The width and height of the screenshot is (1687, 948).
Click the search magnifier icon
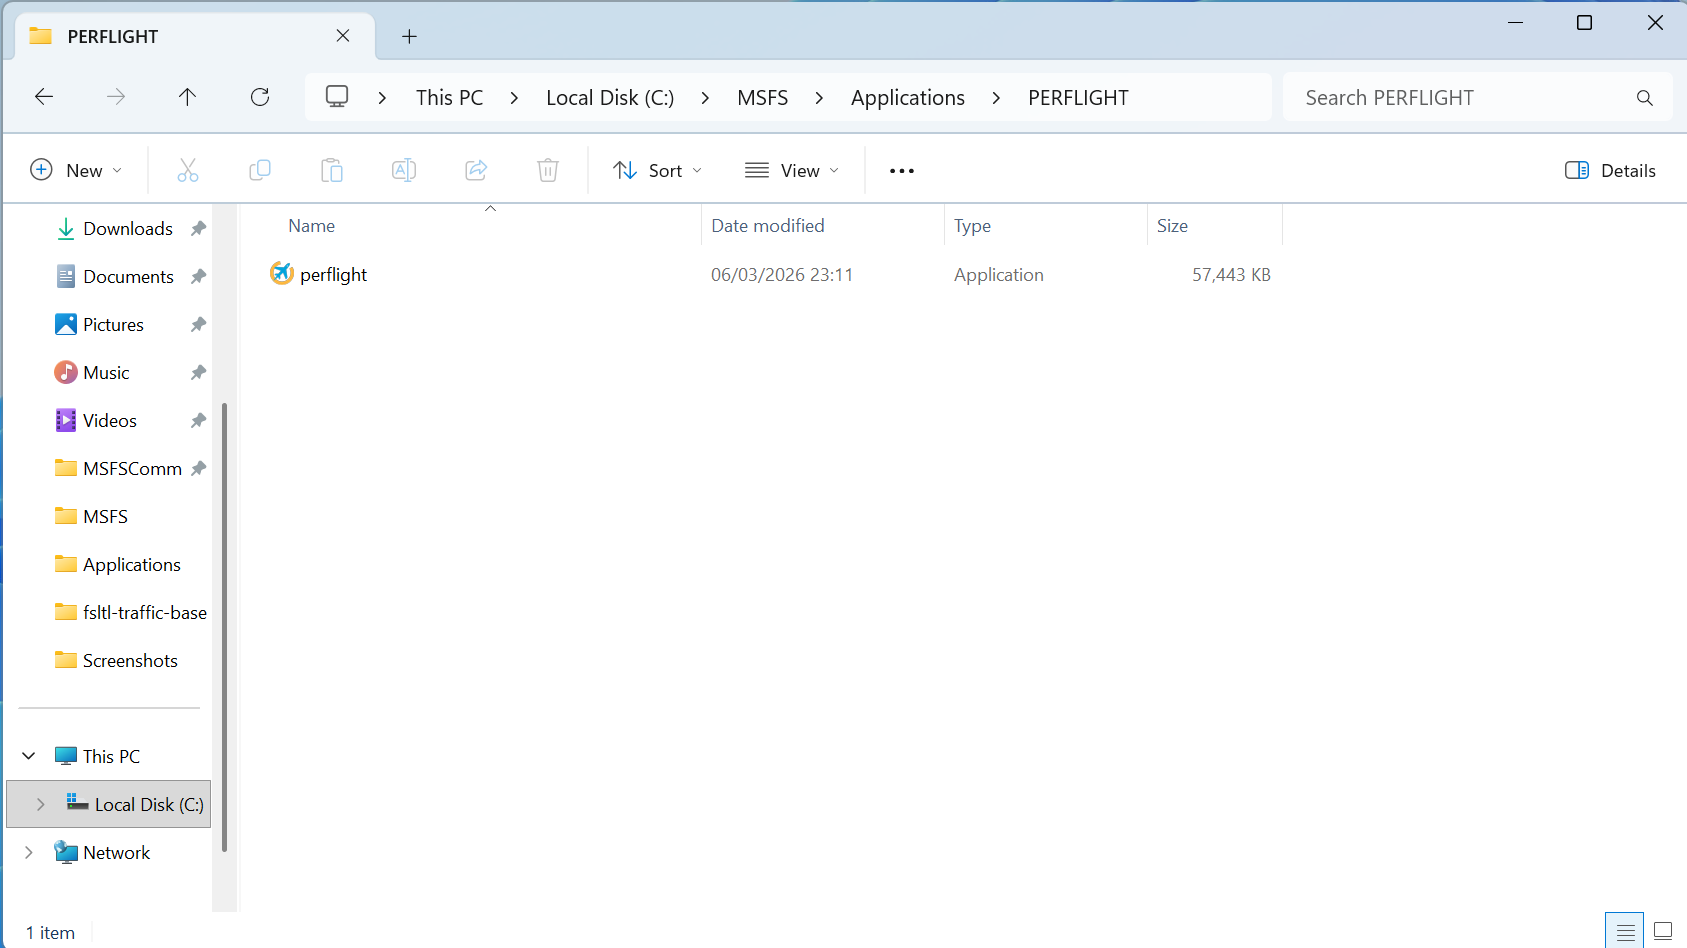1644,98
